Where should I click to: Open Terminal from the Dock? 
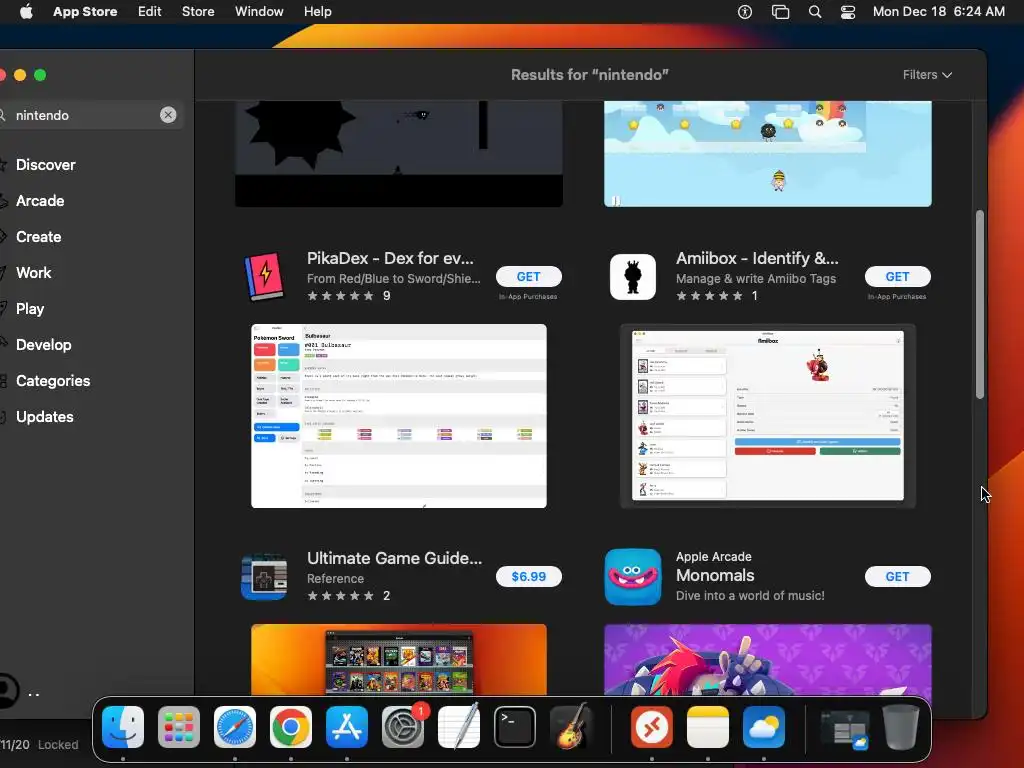[515, 727]
